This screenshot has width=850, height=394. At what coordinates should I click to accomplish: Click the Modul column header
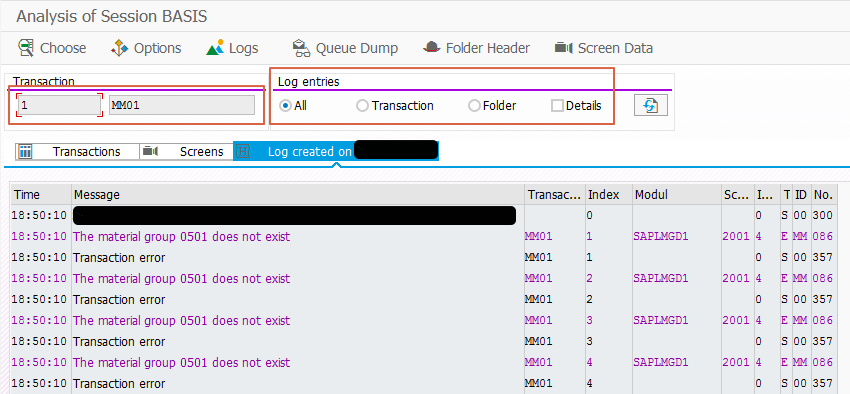676,195
